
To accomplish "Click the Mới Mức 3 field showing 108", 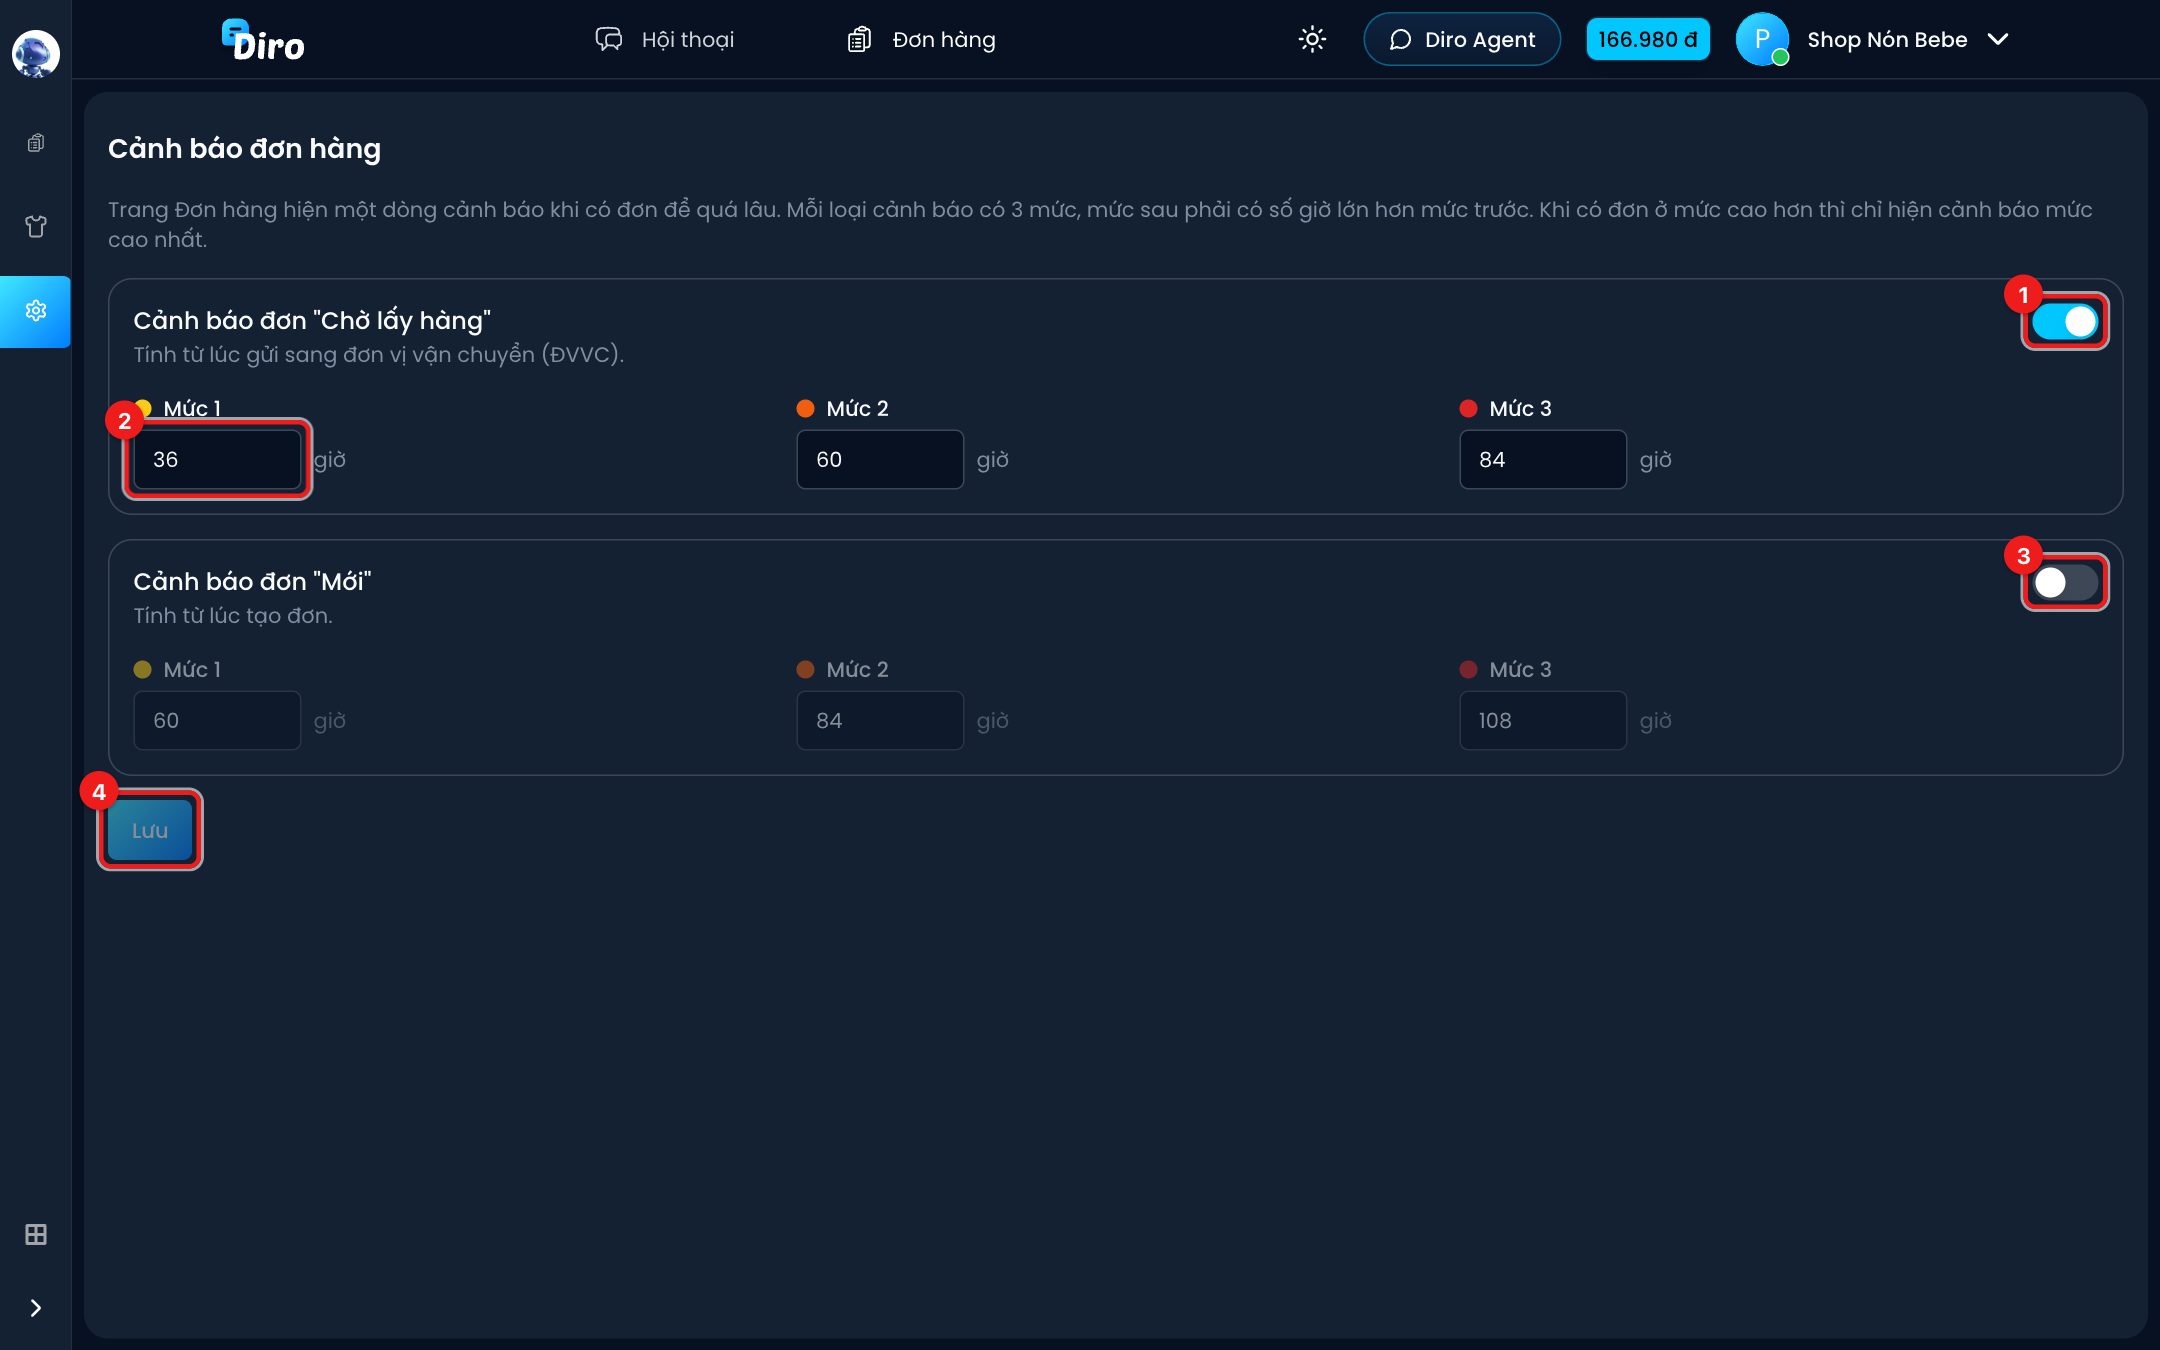I will pos(1543,720).
